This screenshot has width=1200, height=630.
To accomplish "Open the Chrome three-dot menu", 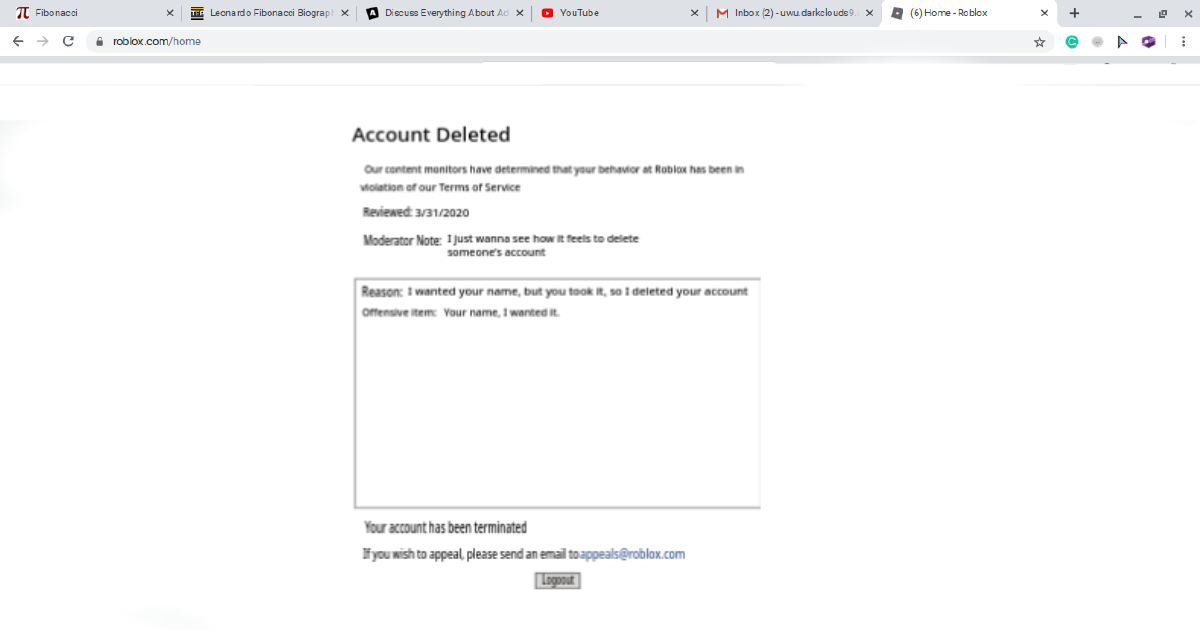I will [1183, 41].
